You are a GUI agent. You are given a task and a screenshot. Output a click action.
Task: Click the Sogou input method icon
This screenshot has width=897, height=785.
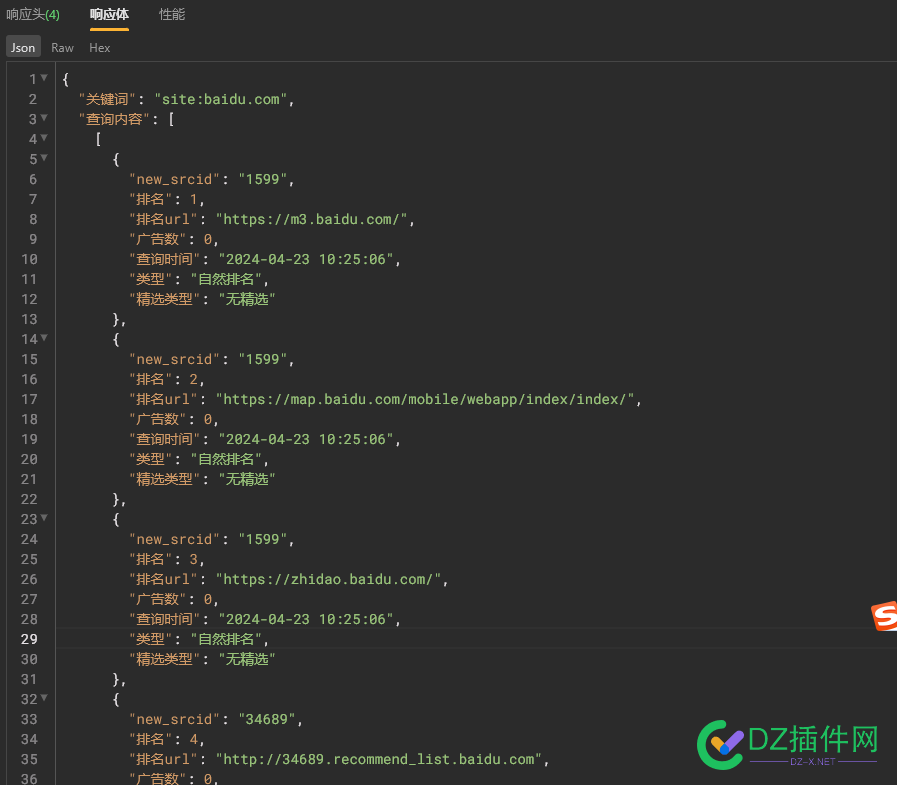pyautogui.click(x=884, y=616)
